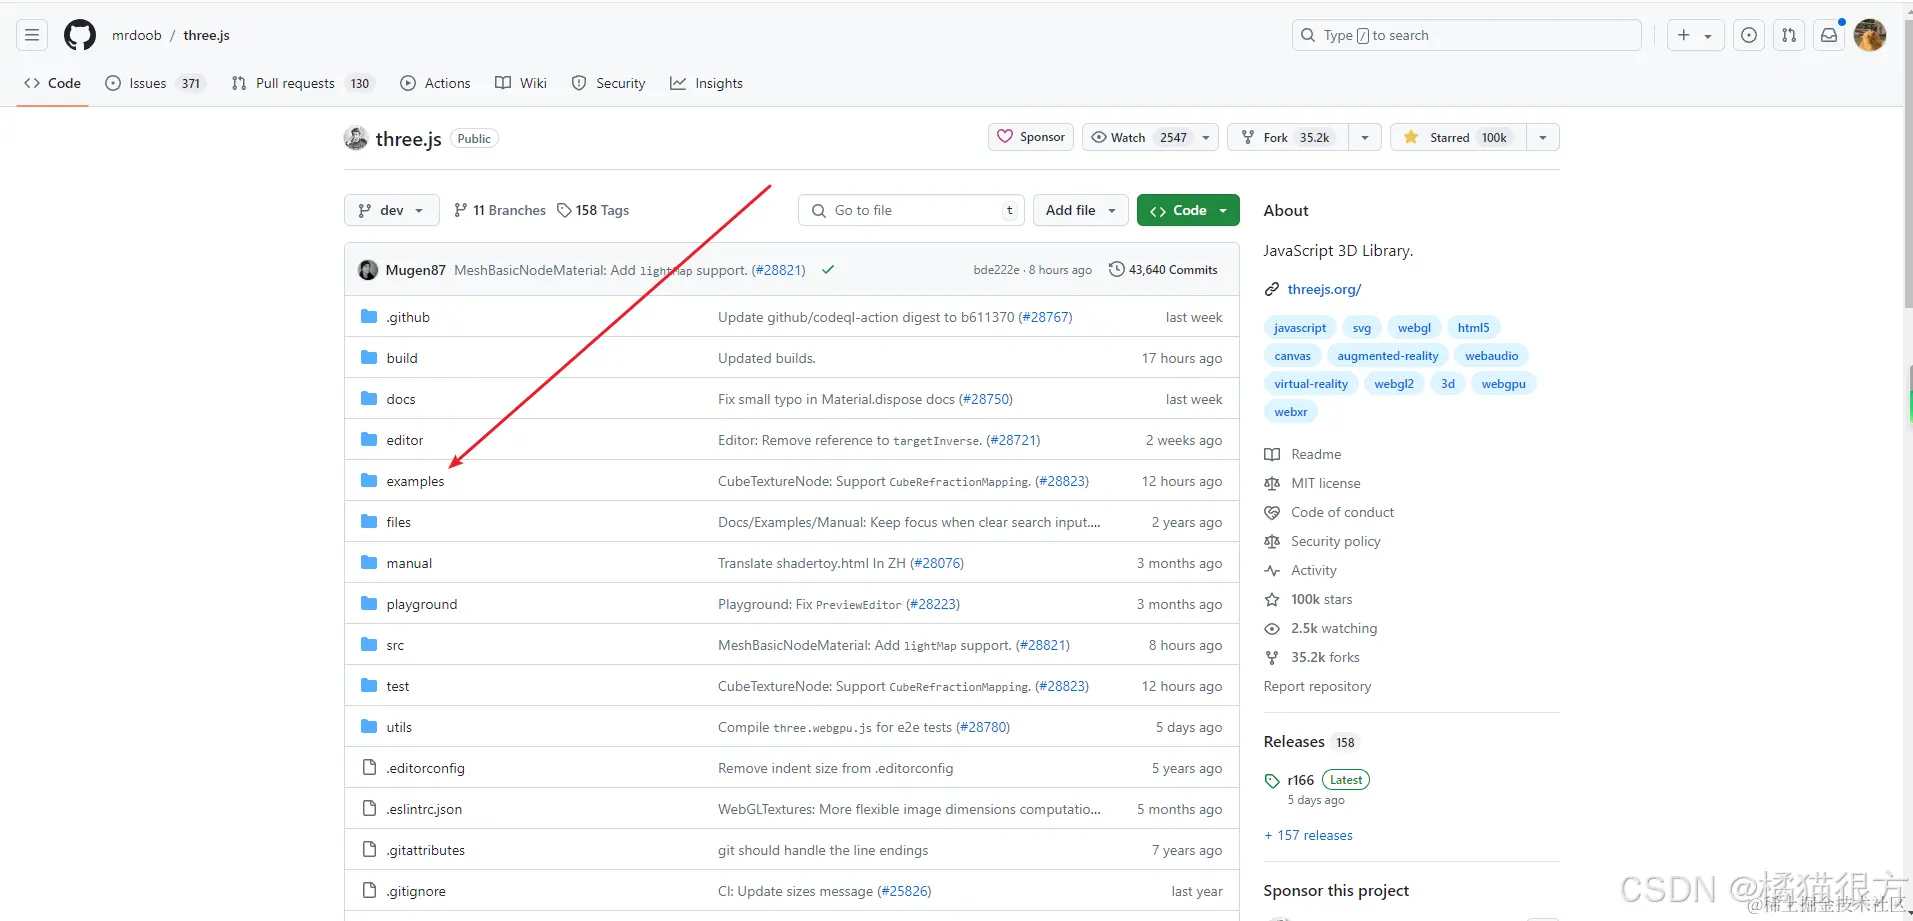The height and width of the screenshot is (921, 1913).
Task: Click the examples folder icon
Action: [x=369, y=481]
